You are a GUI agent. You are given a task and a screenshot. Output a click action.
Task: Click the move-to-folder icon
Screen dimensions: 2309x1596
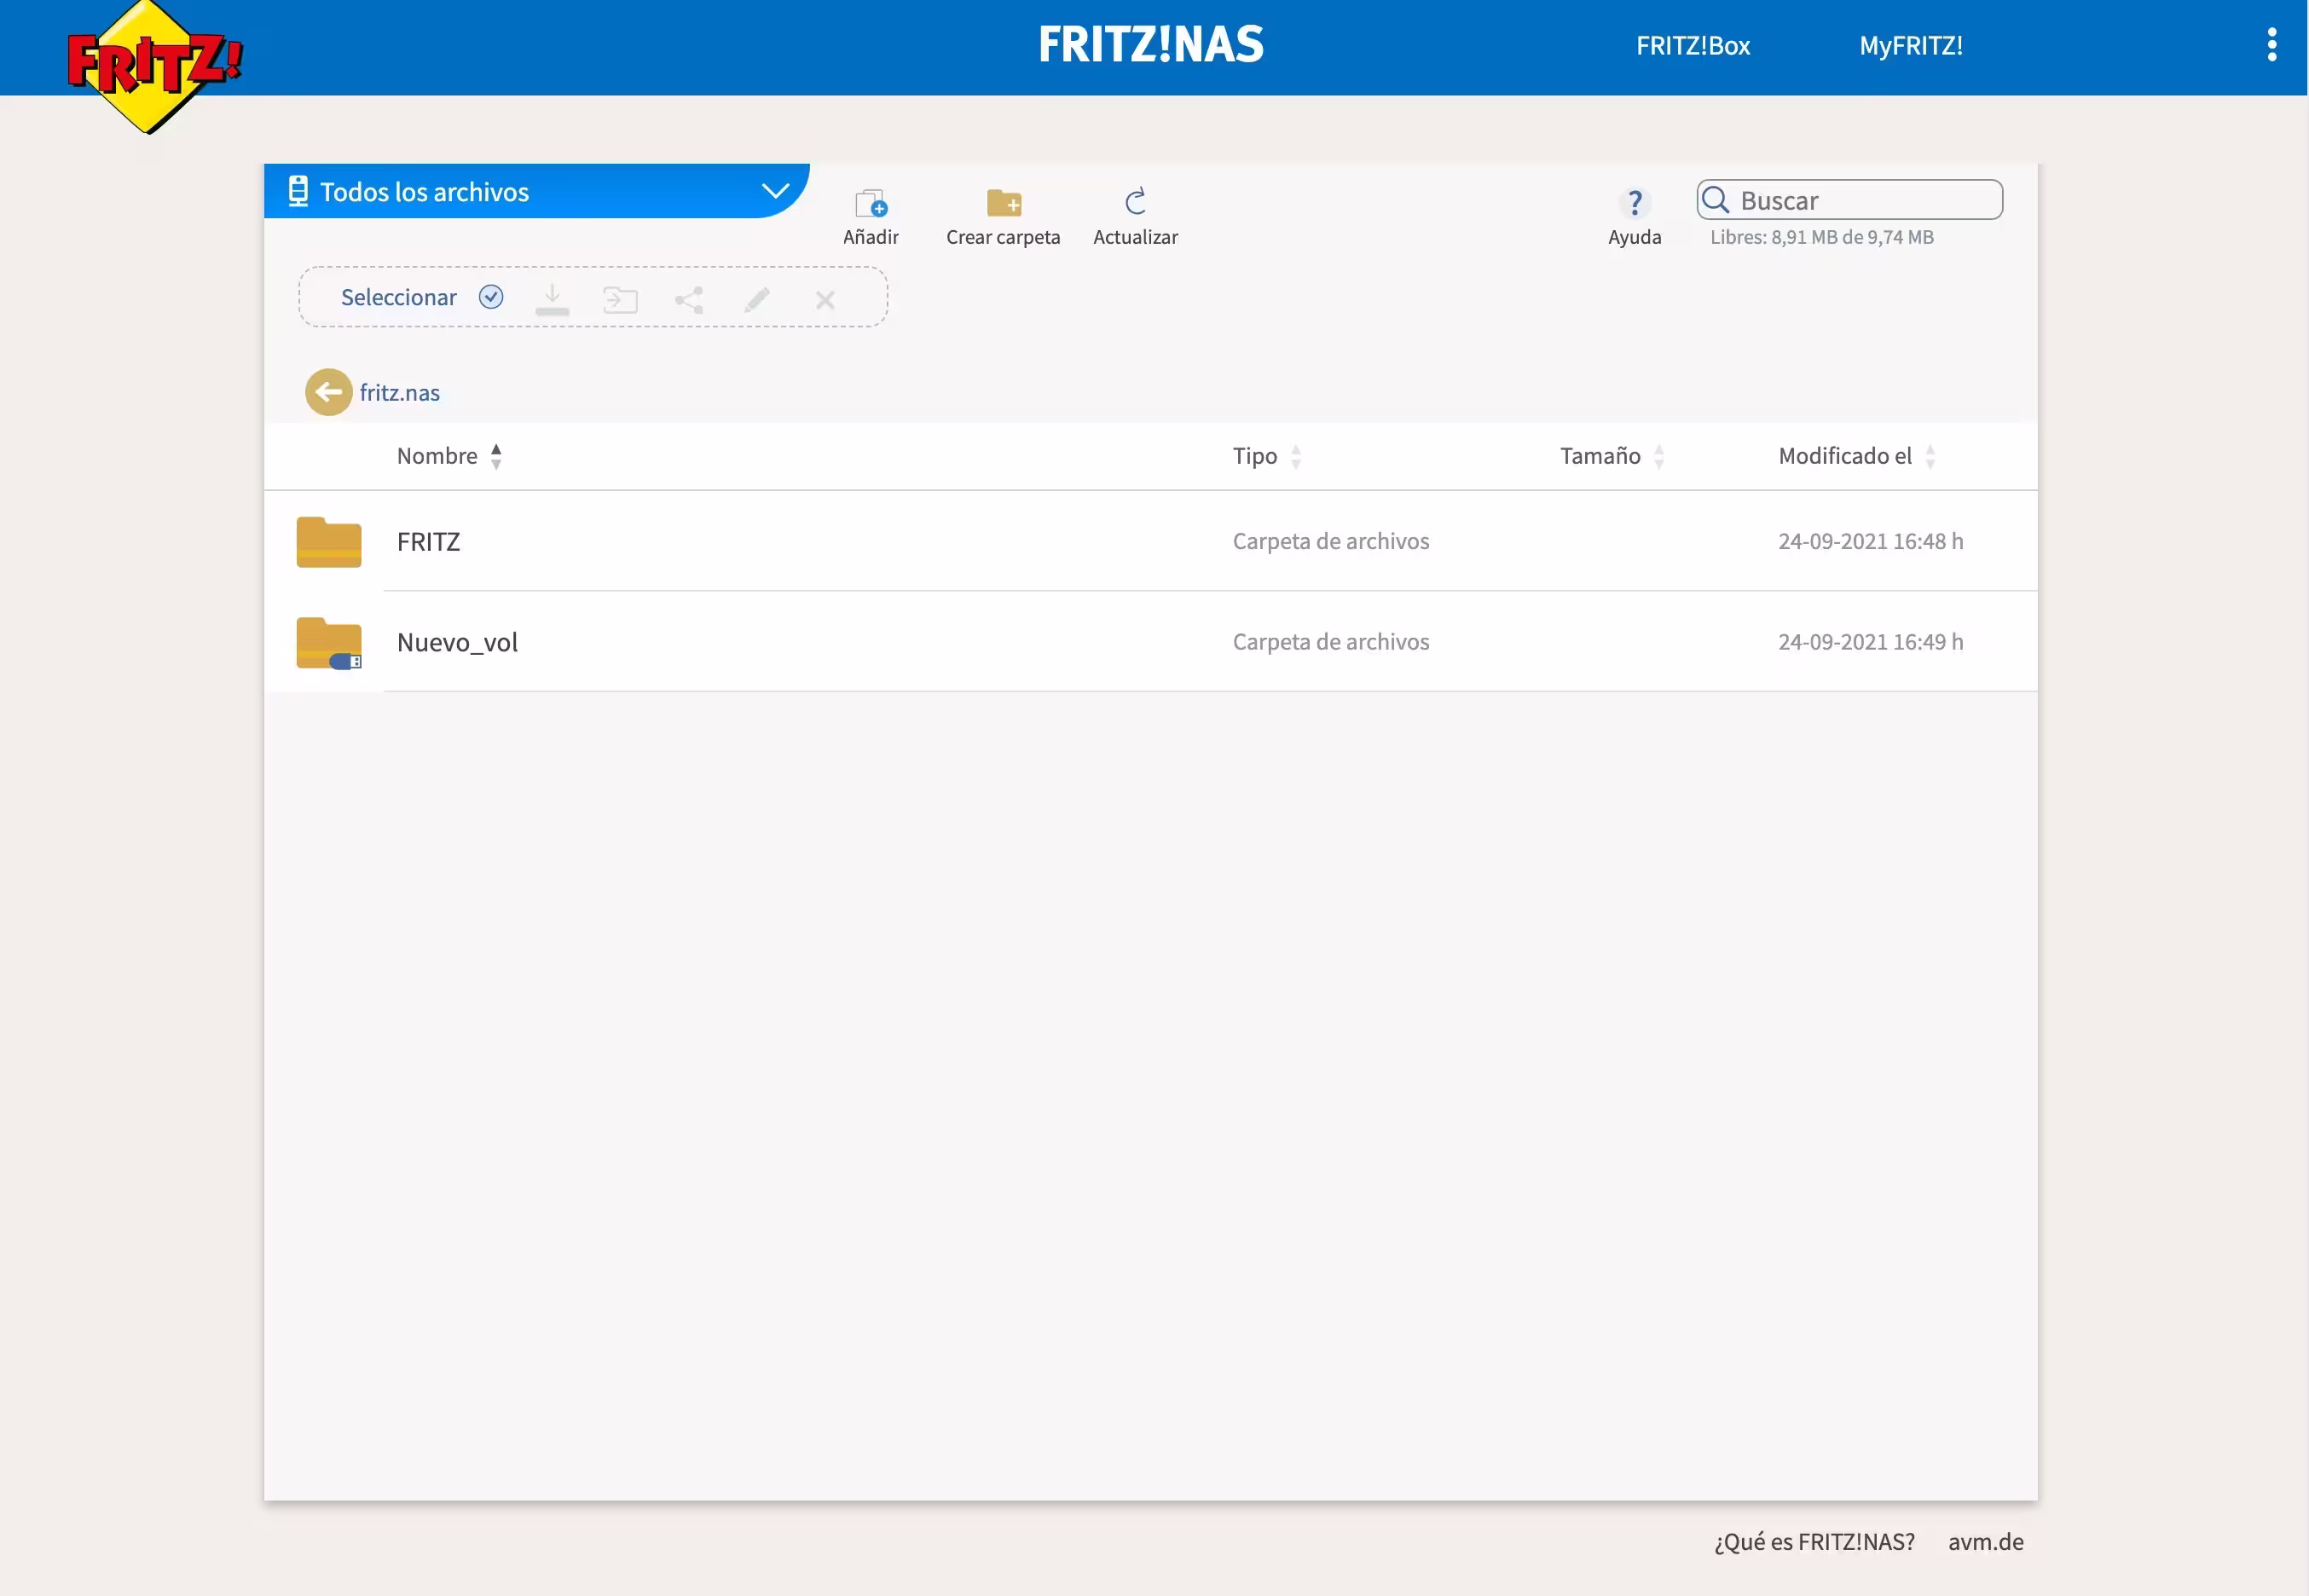click(620, 299)
